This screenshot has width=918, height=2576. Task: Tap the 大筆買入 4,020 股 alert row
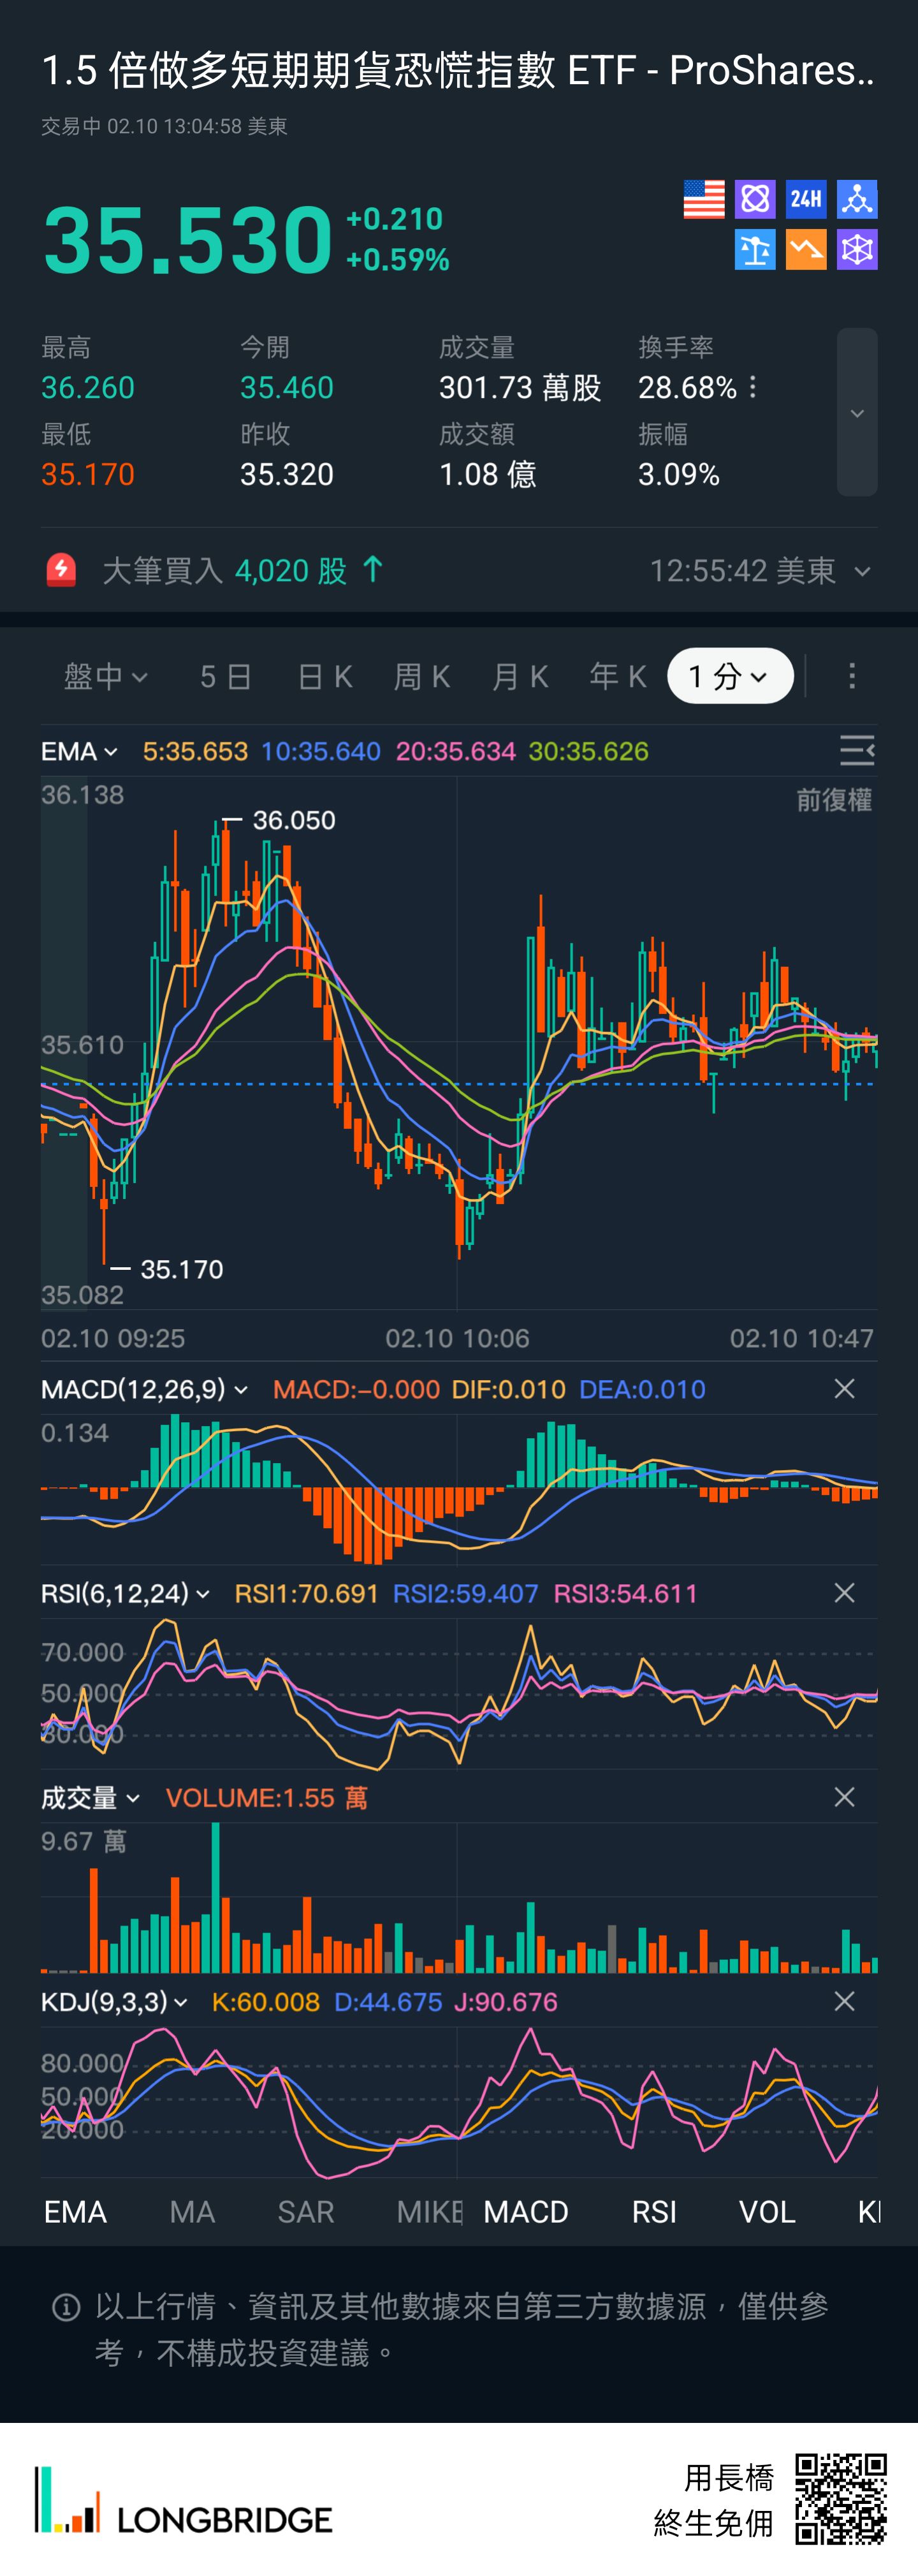pyautogui.click(x=459, y=571)
